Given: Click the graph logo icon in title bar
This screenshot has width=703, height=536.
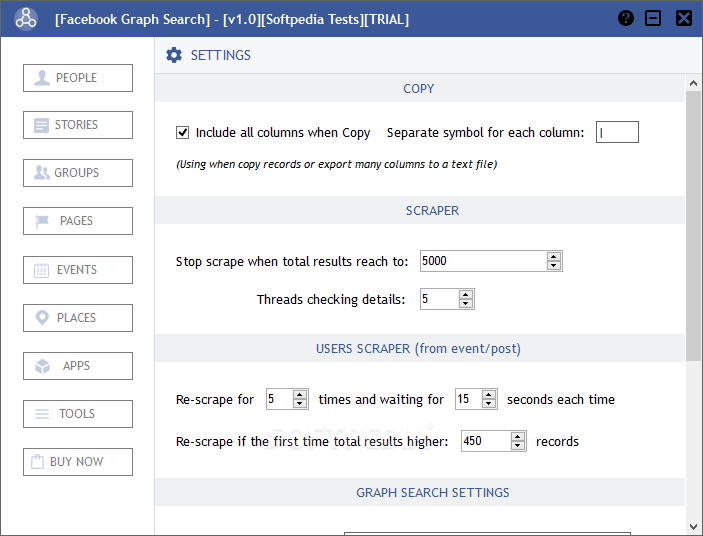Looking at the screenshot, I should [x=26, y=19].
